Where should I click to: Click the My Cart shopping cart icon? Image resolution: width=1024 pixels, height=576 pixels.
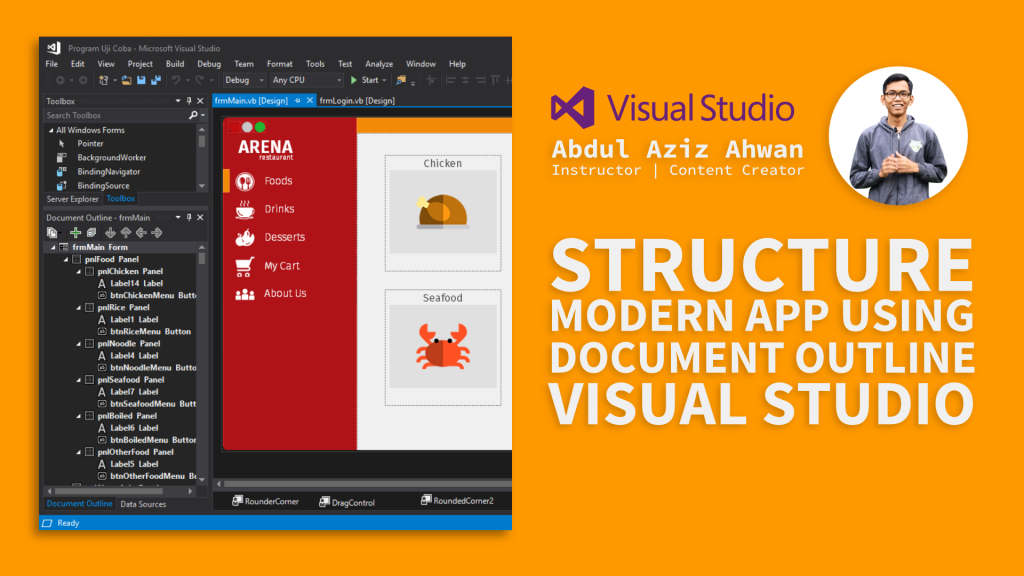pos(244,266)
